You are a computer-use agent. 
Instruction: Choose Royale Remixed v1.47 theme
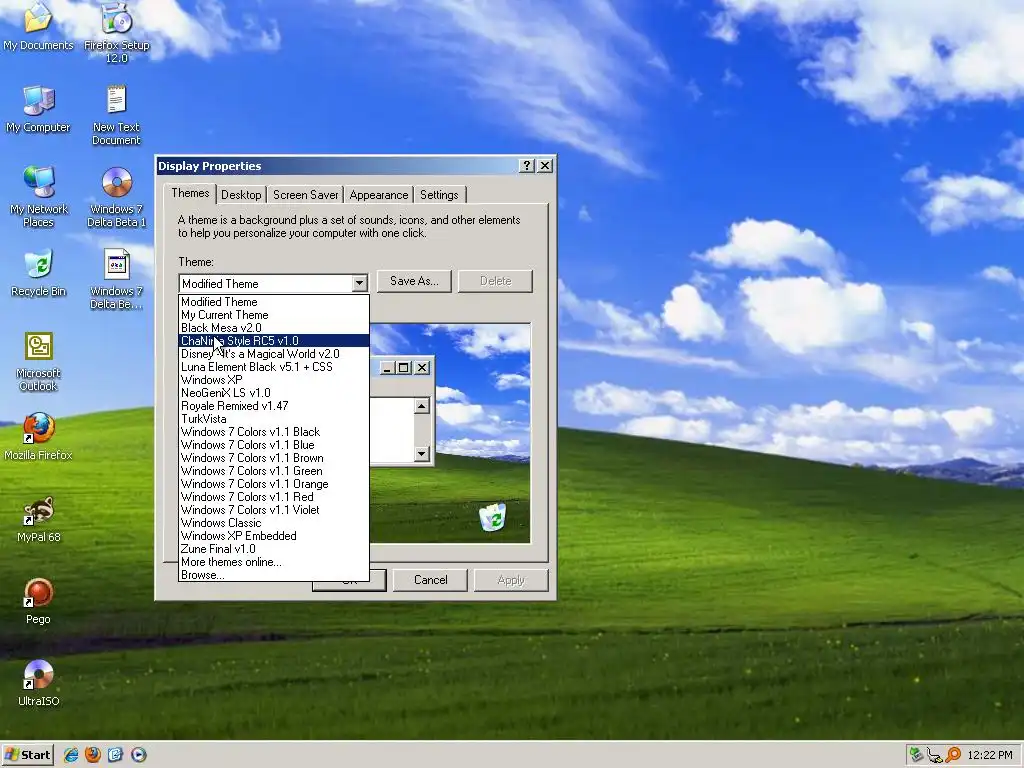click(x=274, y=406)
